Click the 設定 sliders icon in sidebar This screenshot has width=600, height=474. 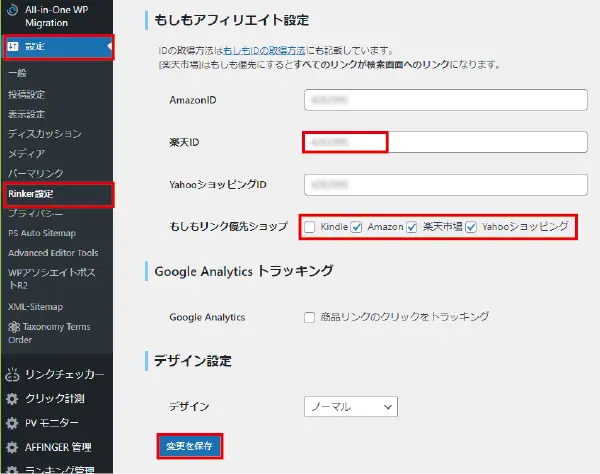(13, 47)
